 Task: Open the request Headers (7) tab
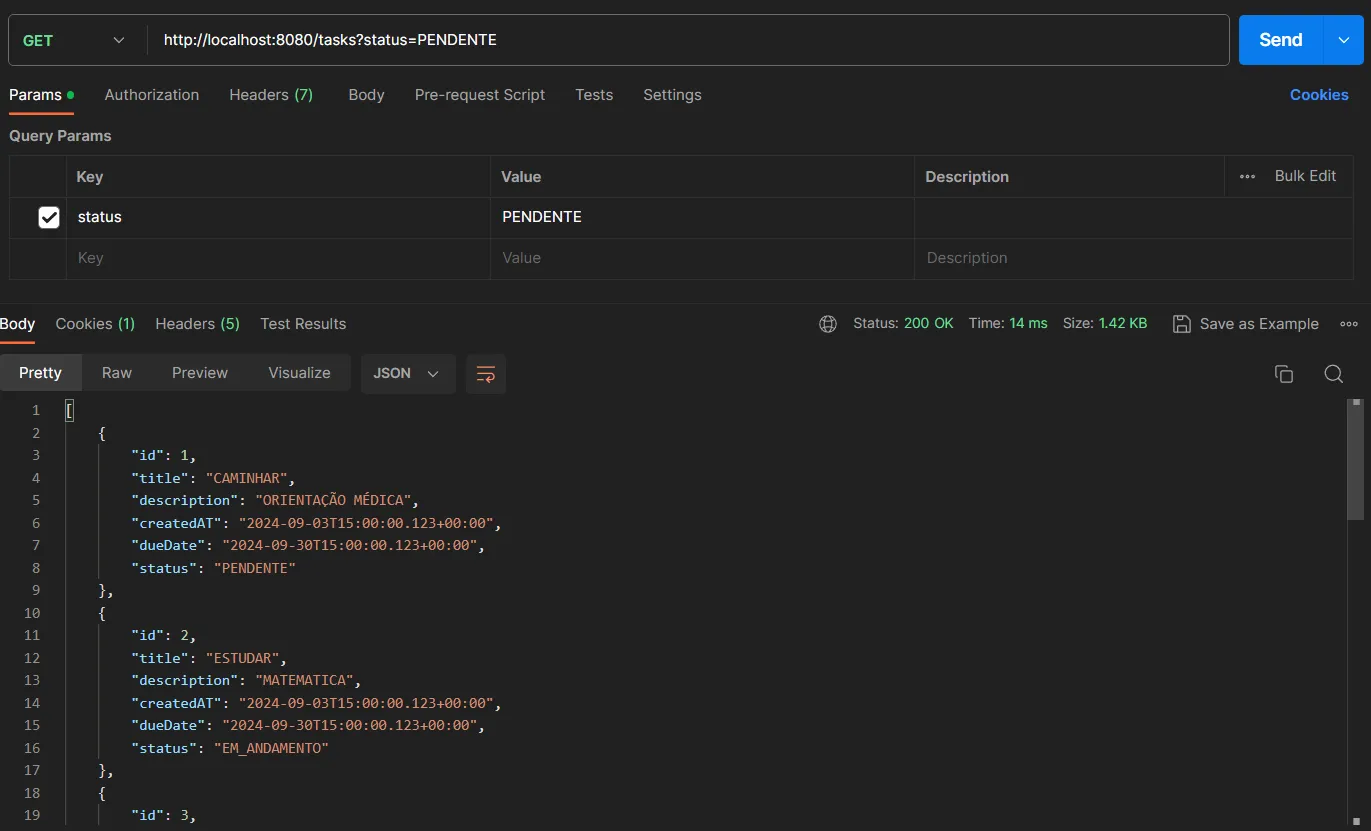(x=271, y=95)
